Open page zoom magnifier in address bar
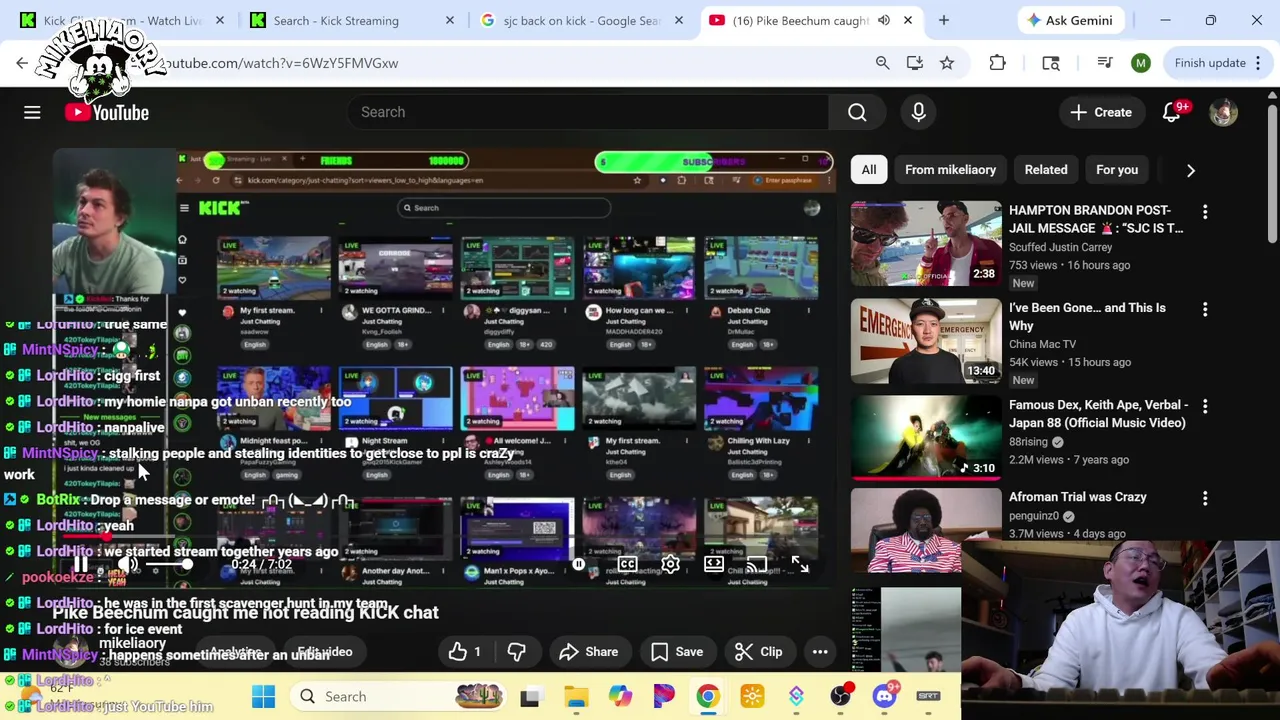1280x720 pixels. [x=882, y=63]
